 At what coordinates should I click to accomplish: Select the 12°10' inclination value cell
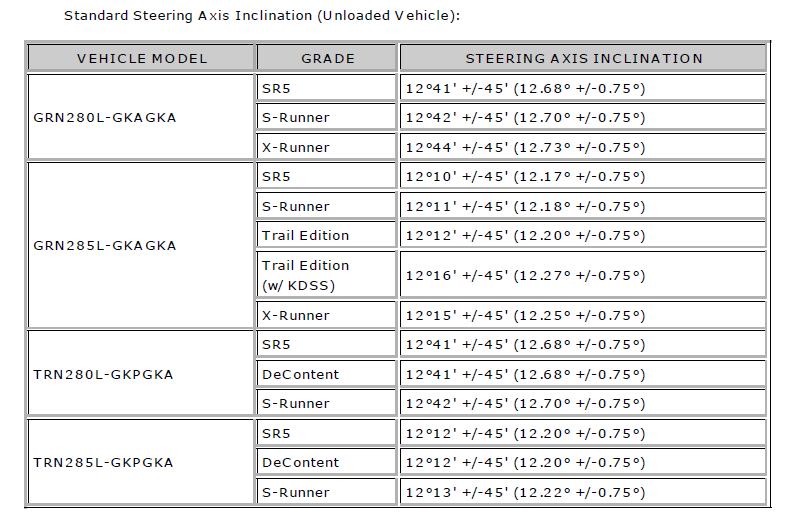click(x=583, y=176)
